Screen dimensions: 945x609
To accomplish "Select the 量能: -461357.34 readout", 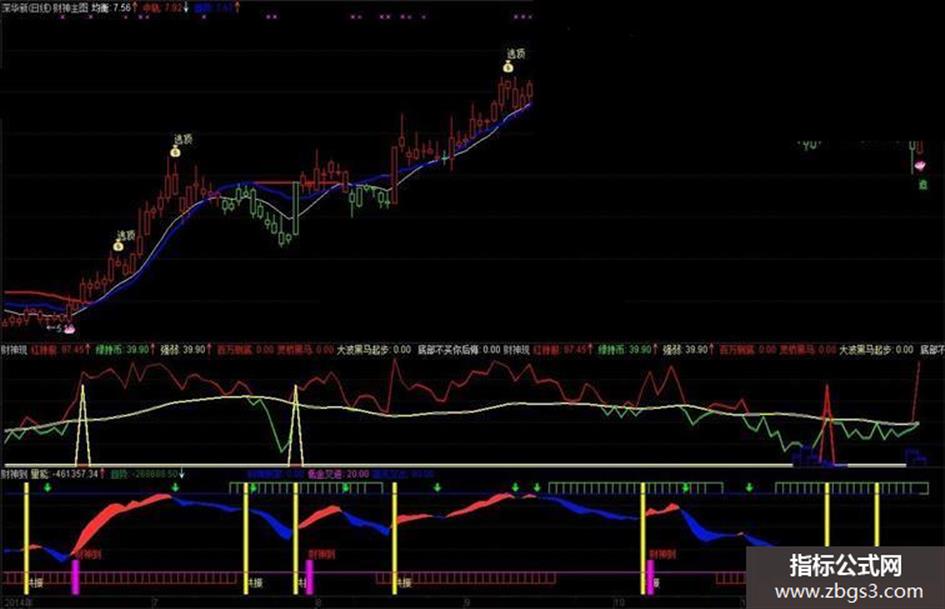I will tap(64, 474).
